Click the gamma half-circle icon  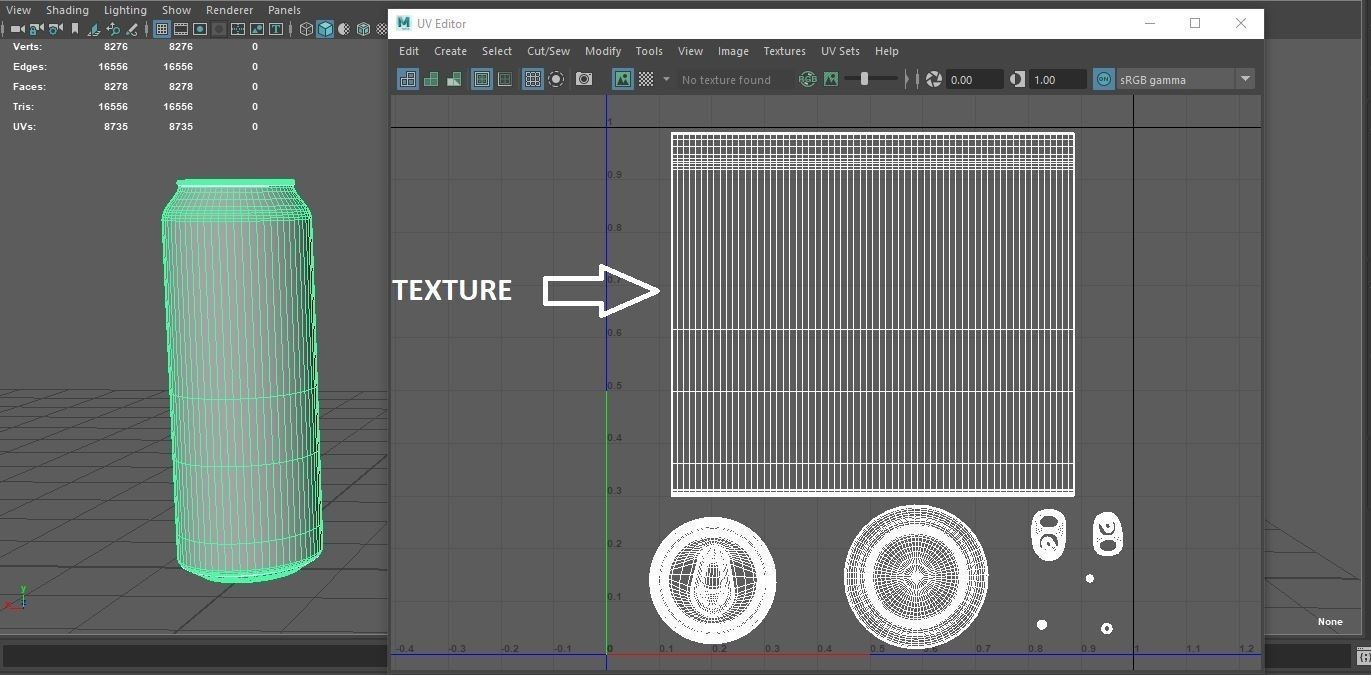(x=1017, y=79)
